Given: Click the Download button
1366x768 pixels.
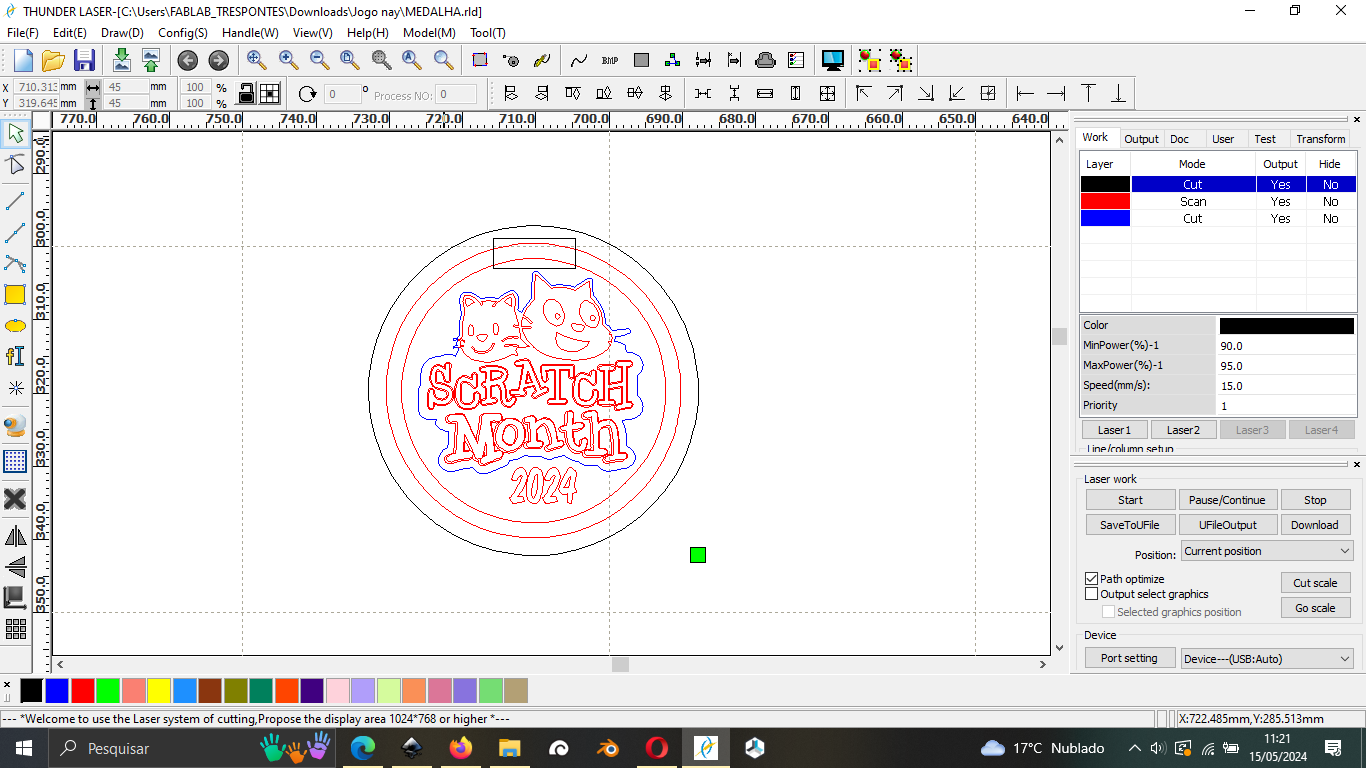Looking at the screenshot, I should 1315,525.
